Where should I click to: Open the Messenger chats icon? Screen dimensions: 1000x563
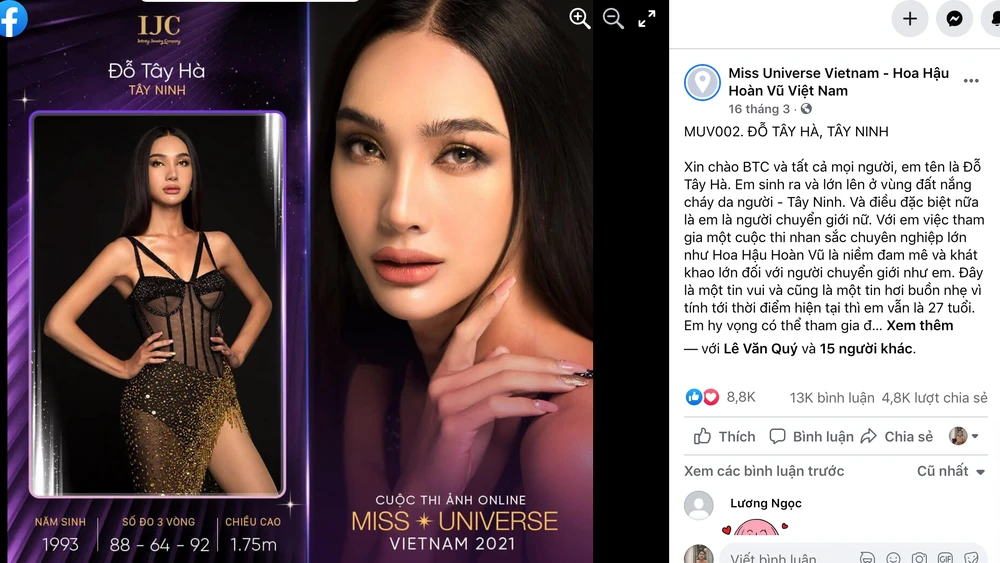[x=954, y=18]
